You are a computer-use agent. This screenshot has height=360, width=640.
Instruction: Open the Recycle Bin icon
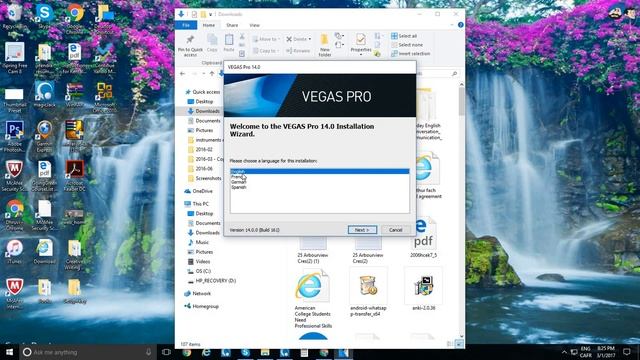pos(14,17)
